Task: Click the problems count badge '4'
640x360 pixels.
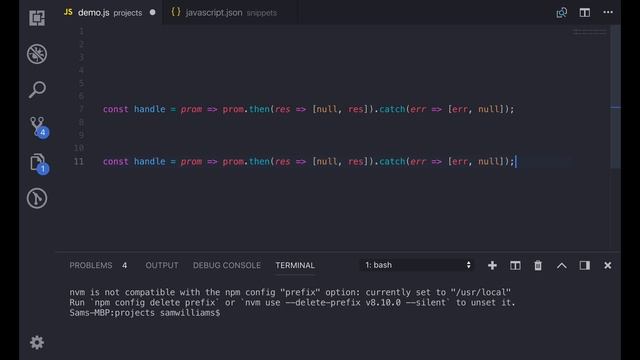Action: coord(124,265)
